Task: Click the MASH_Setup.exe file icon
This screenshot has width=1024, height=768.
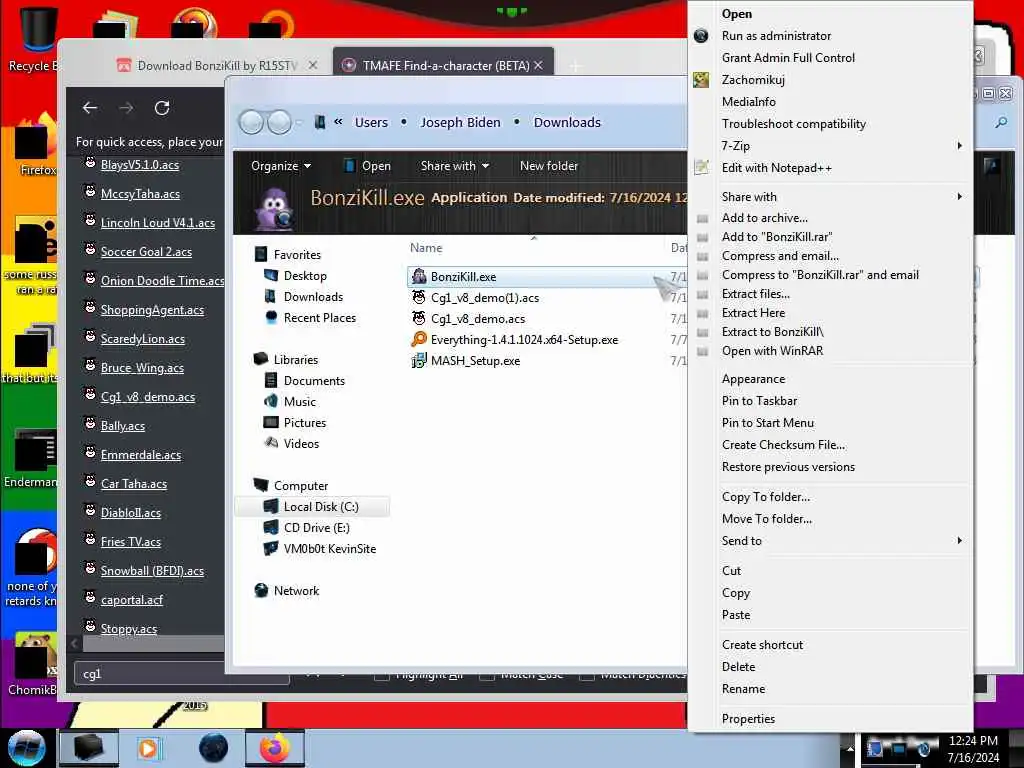Action: [419, 360]
